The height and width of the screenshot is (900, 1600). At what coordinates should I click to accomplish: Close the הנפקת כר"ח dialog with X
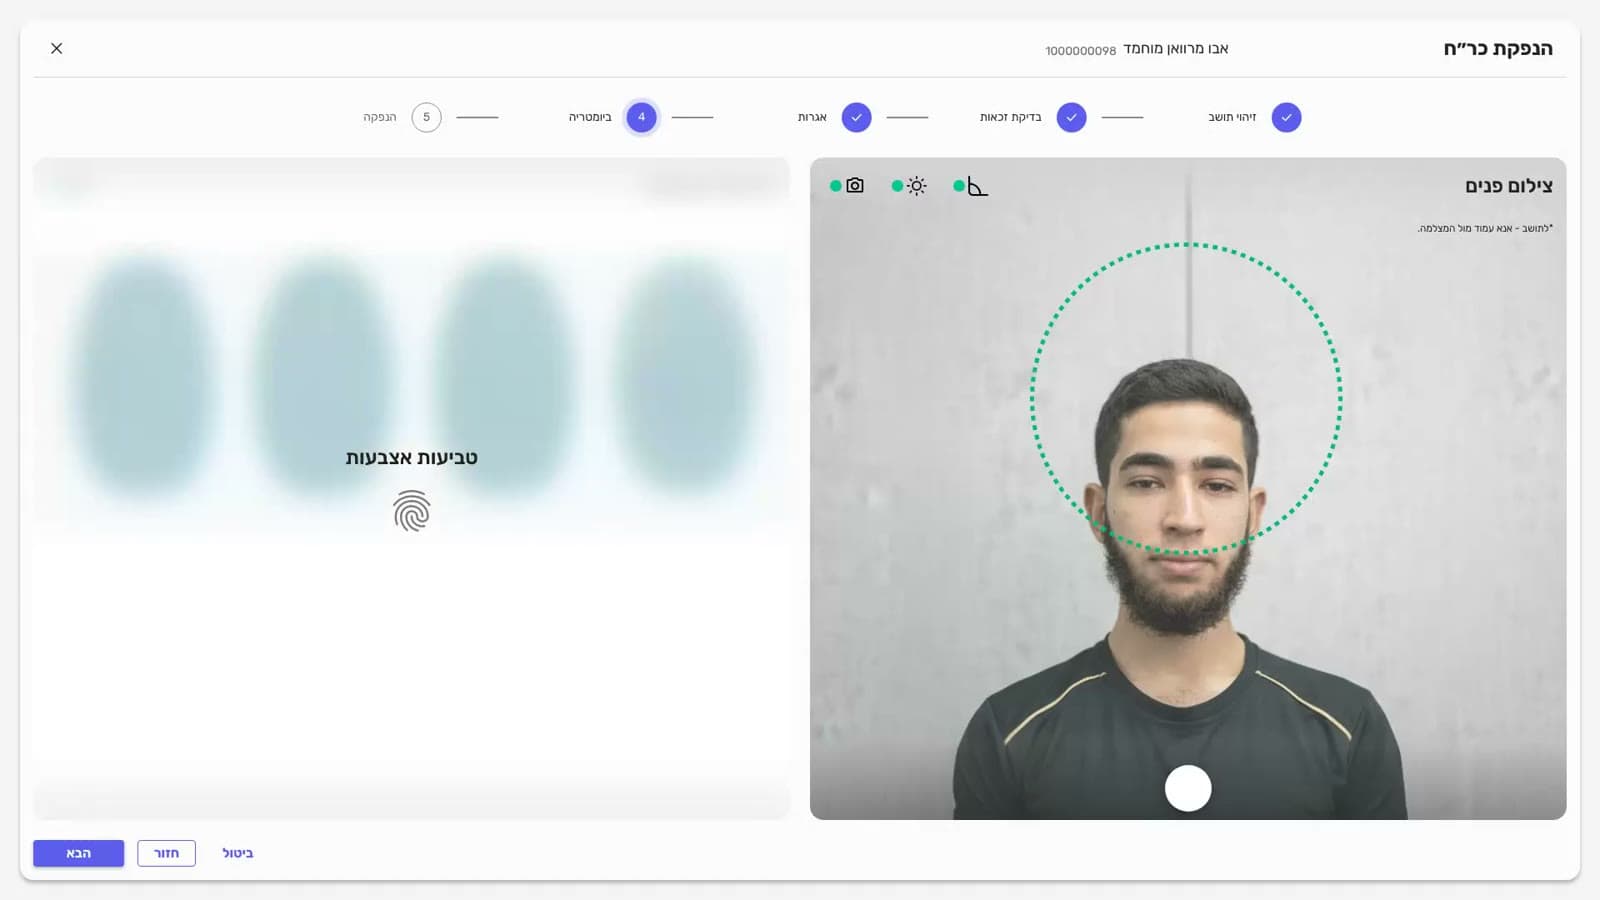[57, 48]
